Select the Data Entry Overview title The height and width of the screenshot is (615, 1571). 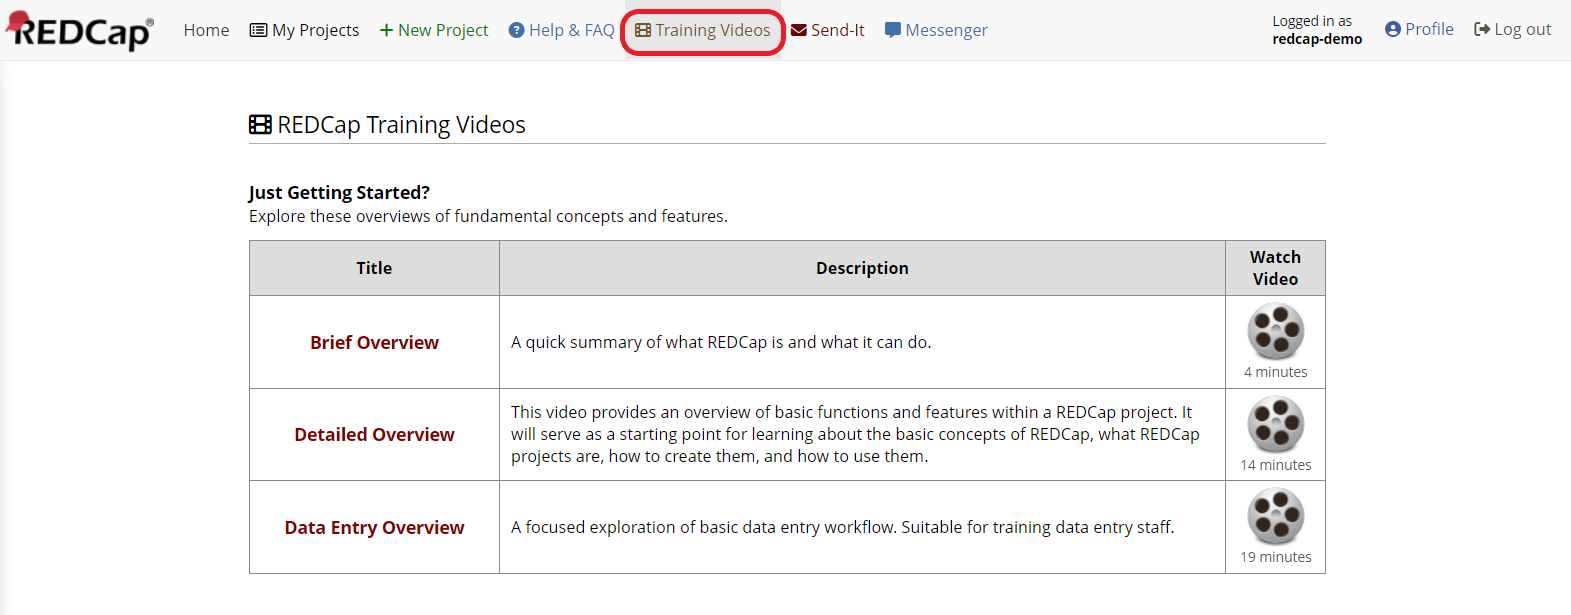point(374,527)
